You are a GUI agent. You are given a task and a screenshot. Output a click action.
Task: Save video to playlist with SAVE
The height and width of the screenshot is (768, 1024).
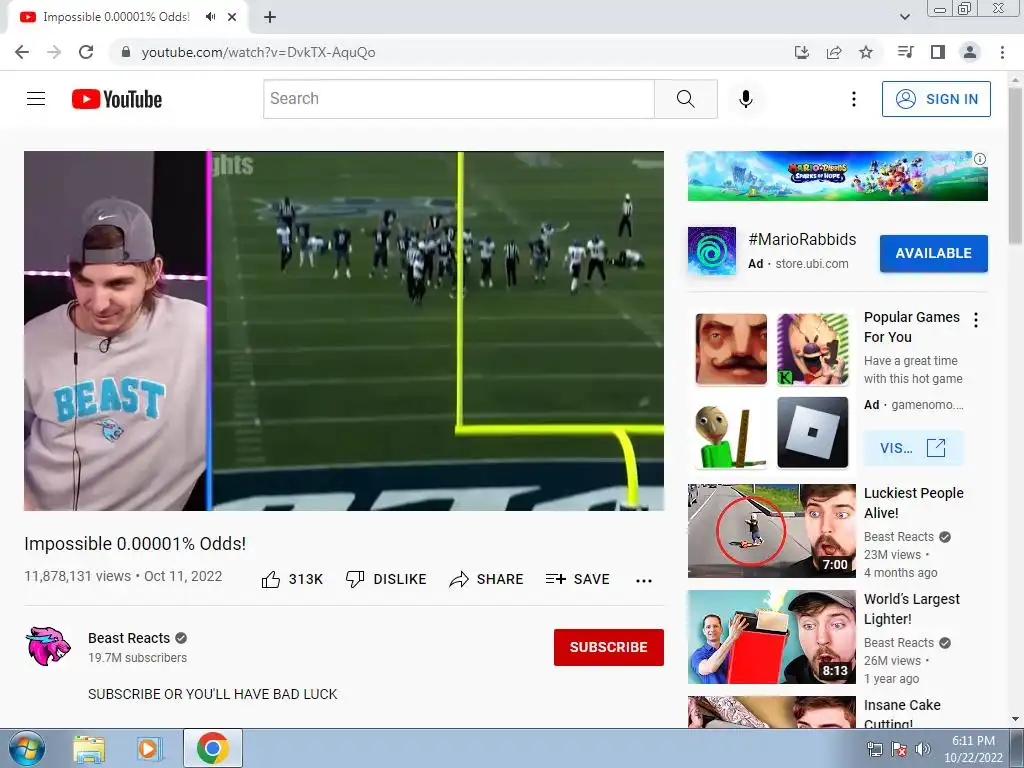[578, 579]
